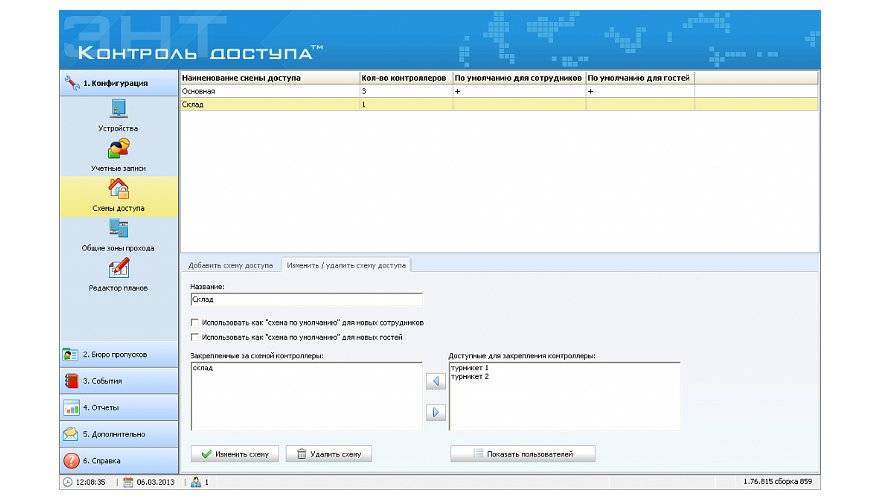Launch the Редактор планов icon
Viewport: 880px width, 500px height.
[x=118, y=269]
